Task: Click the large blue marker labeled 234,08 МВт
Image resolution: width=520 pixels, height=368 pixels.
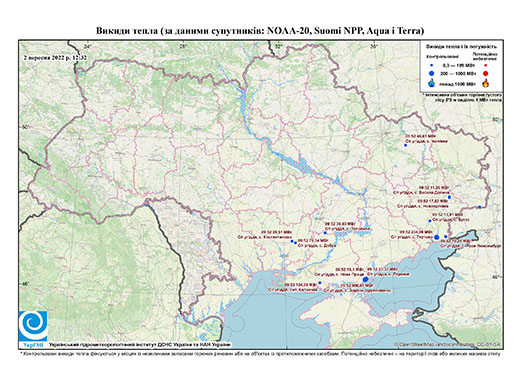Action: (x=437, y=237)
